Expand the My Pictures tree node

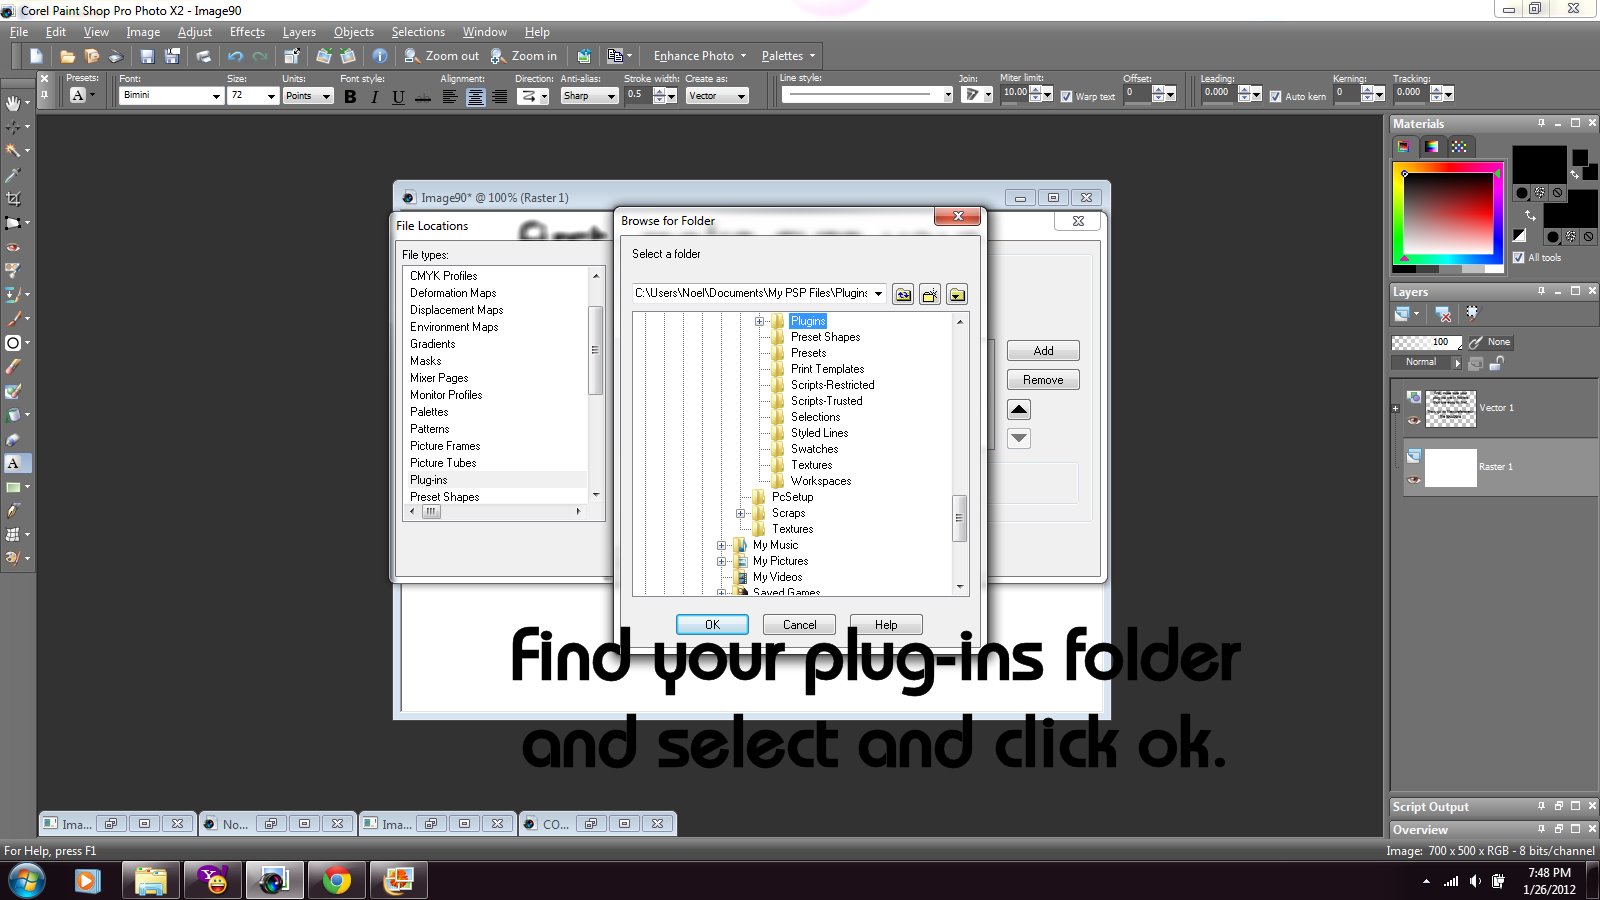click(721, 561)
